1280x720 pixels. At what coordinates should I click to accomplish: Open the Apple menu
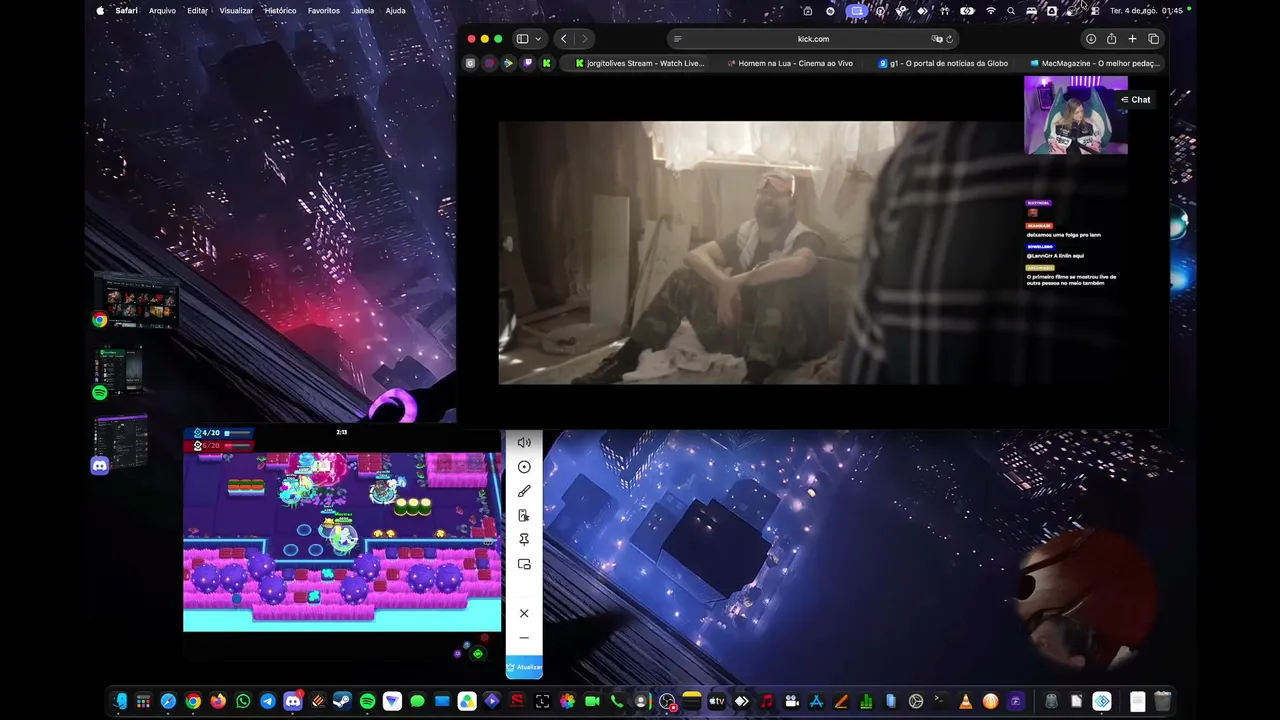point(100,10)
